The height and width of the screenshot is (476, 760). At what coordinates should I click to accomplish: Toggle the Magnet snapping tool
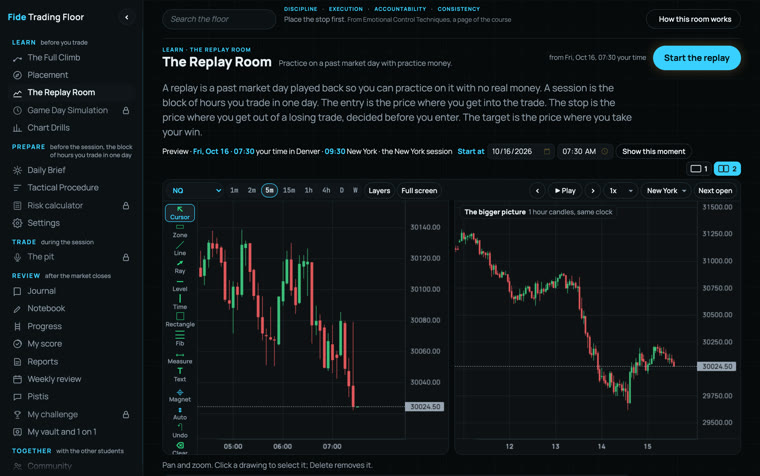pyautogui.click(x=180, y=396)
